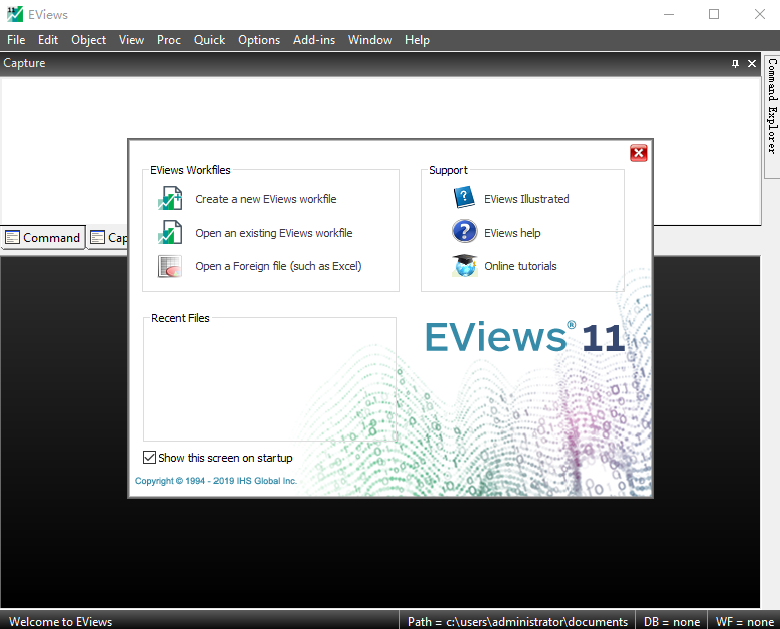This screenshot has width=780, height=629.
Task: Switch to the Command tab
Action: (43, 238)
